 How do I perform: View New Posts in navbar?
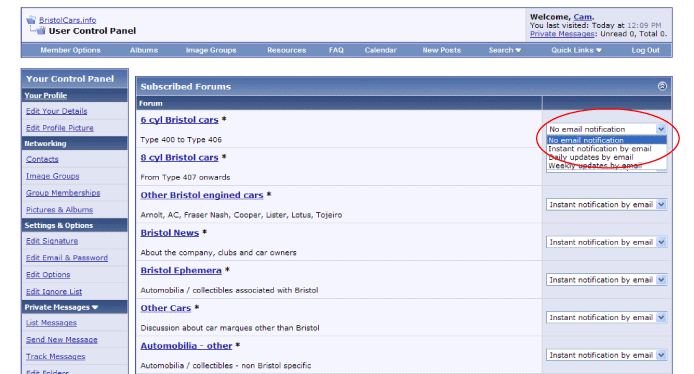pyautogui.click(x=442, y=50)
